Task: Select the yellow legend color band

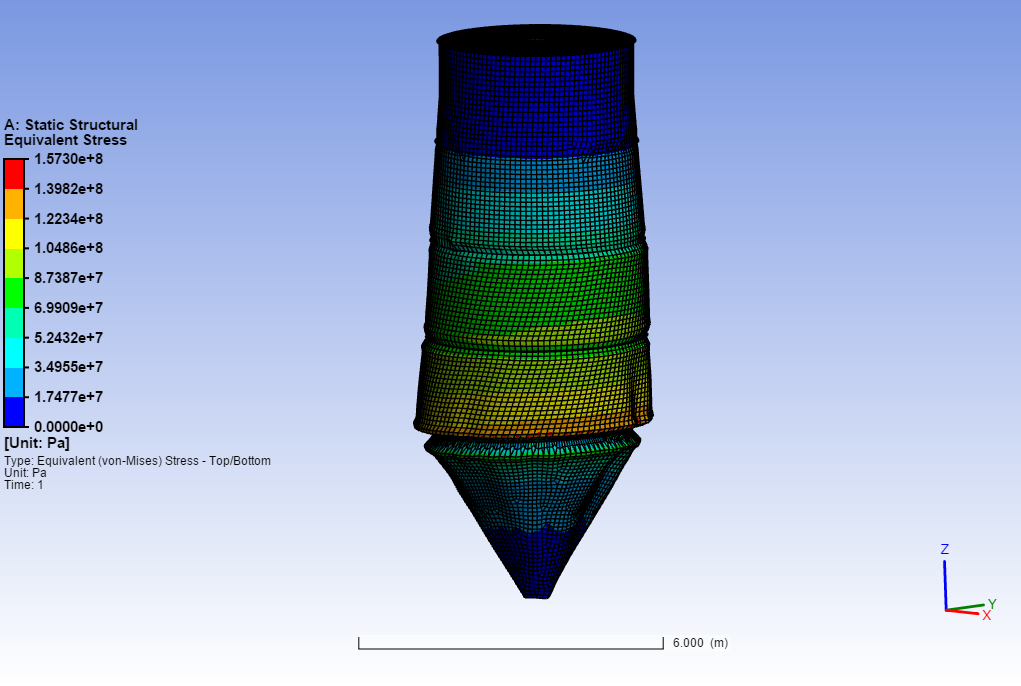Action: coord(14,233)
